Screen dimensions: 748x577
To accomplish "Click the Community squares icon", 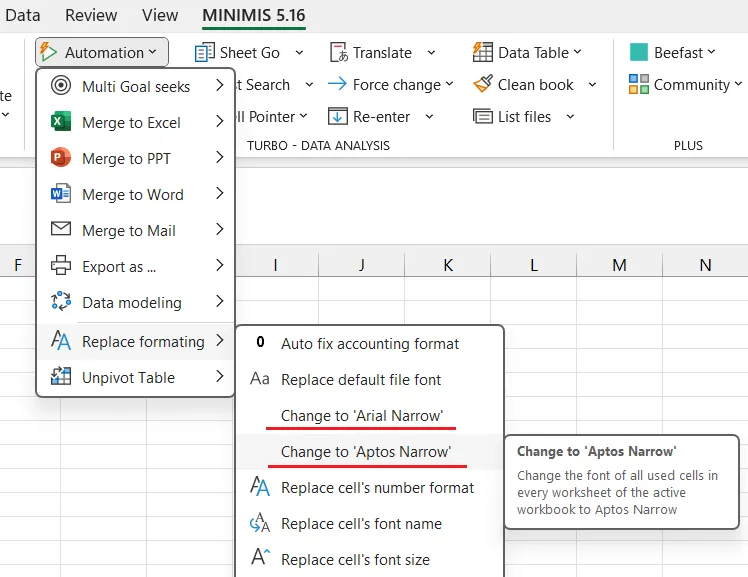I will point(639,84).
